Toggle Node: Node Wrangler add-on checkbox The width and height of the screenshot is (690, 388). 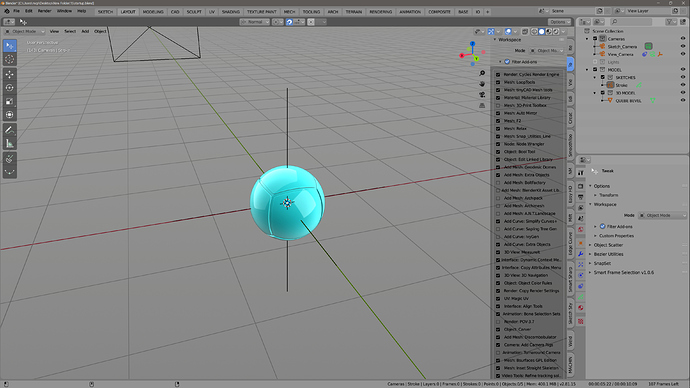point(498,144)
